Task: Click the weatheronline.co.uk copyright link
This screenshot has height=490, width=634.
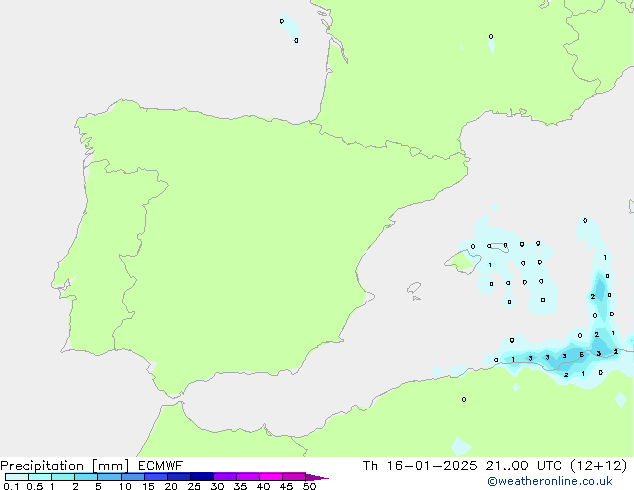Action: click(556, 482)
